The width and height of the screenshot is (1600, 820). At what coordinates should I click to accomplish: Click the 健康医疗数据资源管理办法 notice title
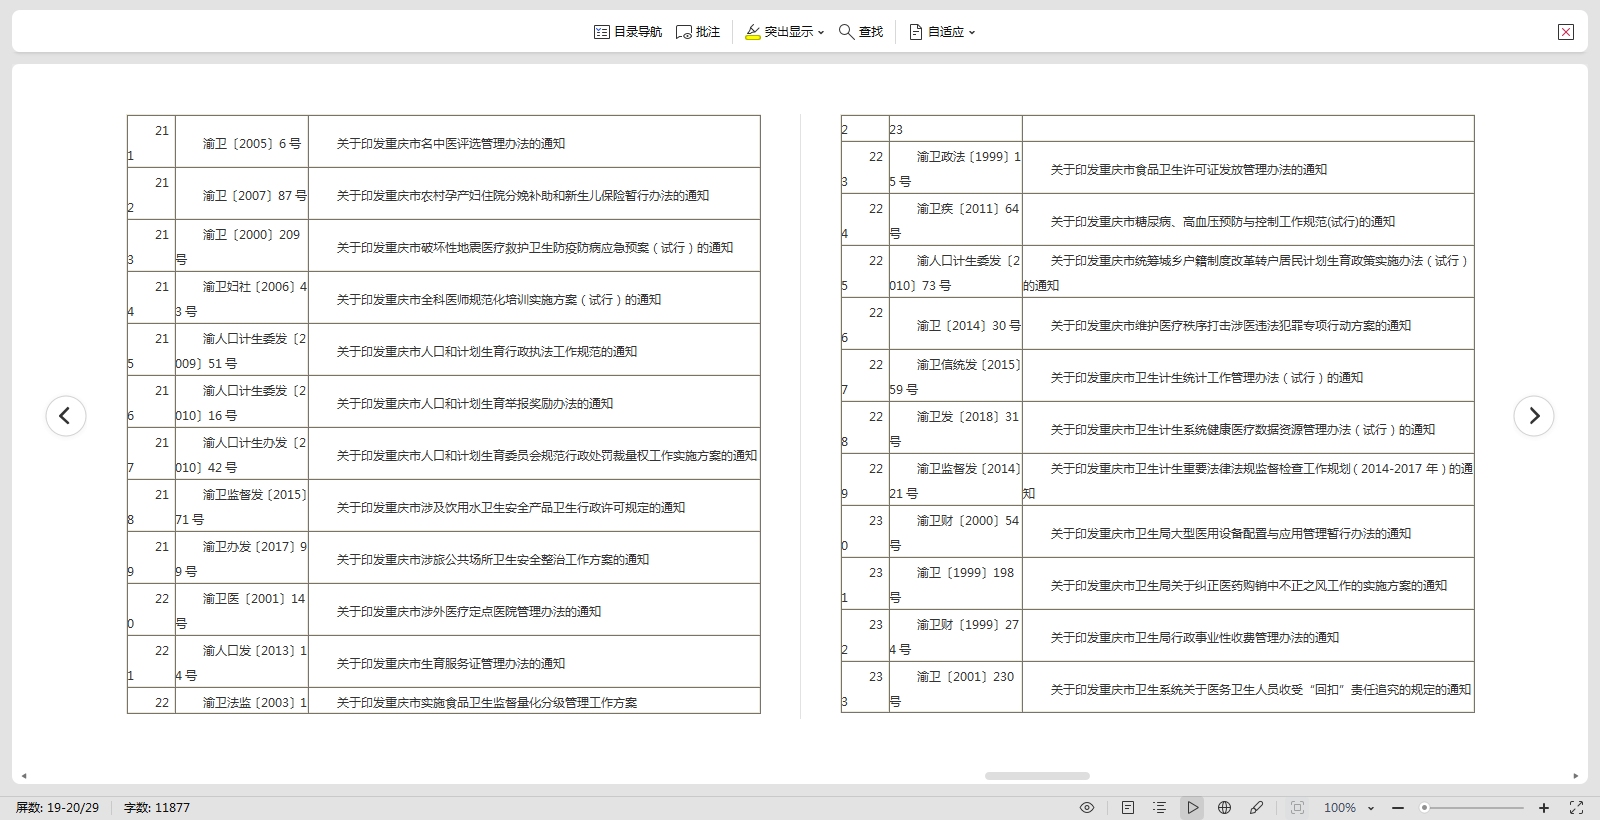click(x=1243, y=430)
